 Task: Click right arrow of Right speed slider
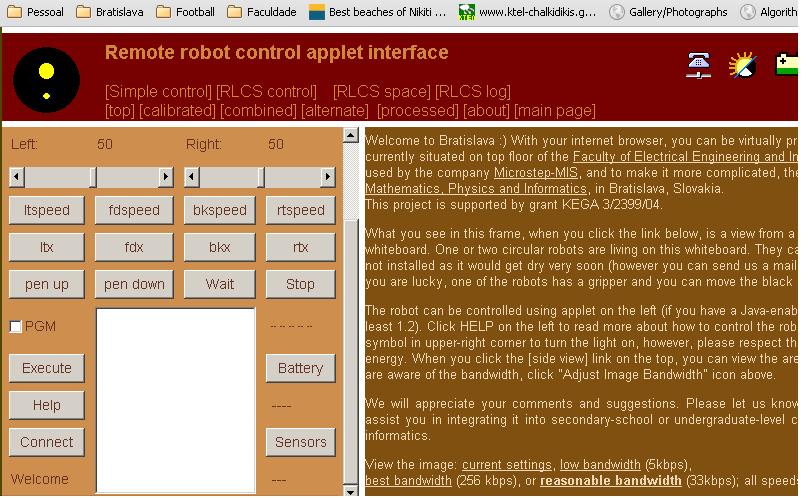point(327,177)
